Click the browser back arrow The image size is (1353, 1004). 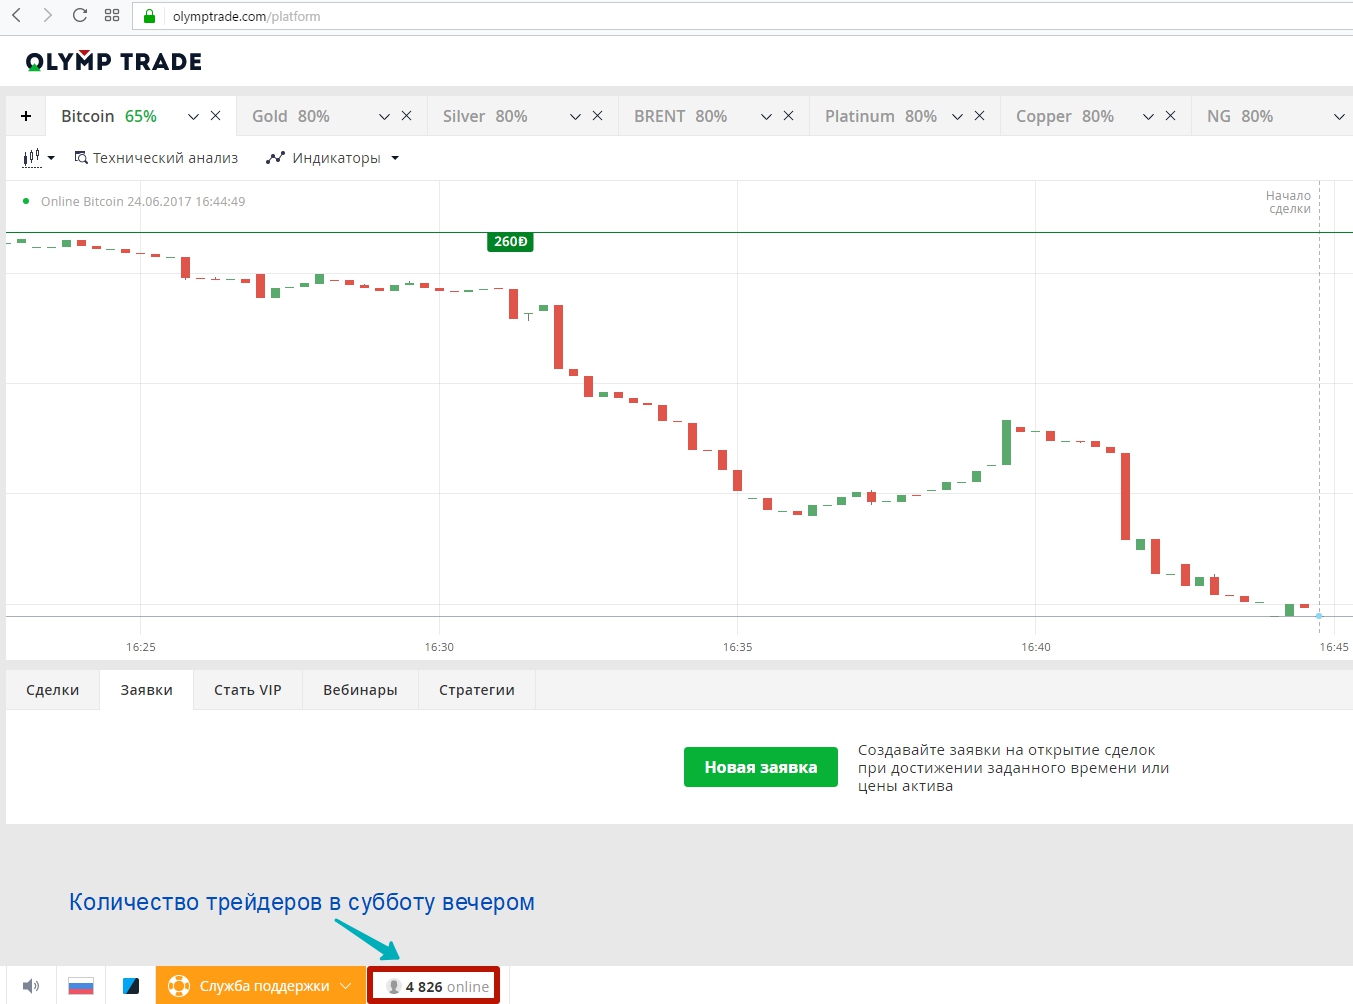(x=17, y=16)
